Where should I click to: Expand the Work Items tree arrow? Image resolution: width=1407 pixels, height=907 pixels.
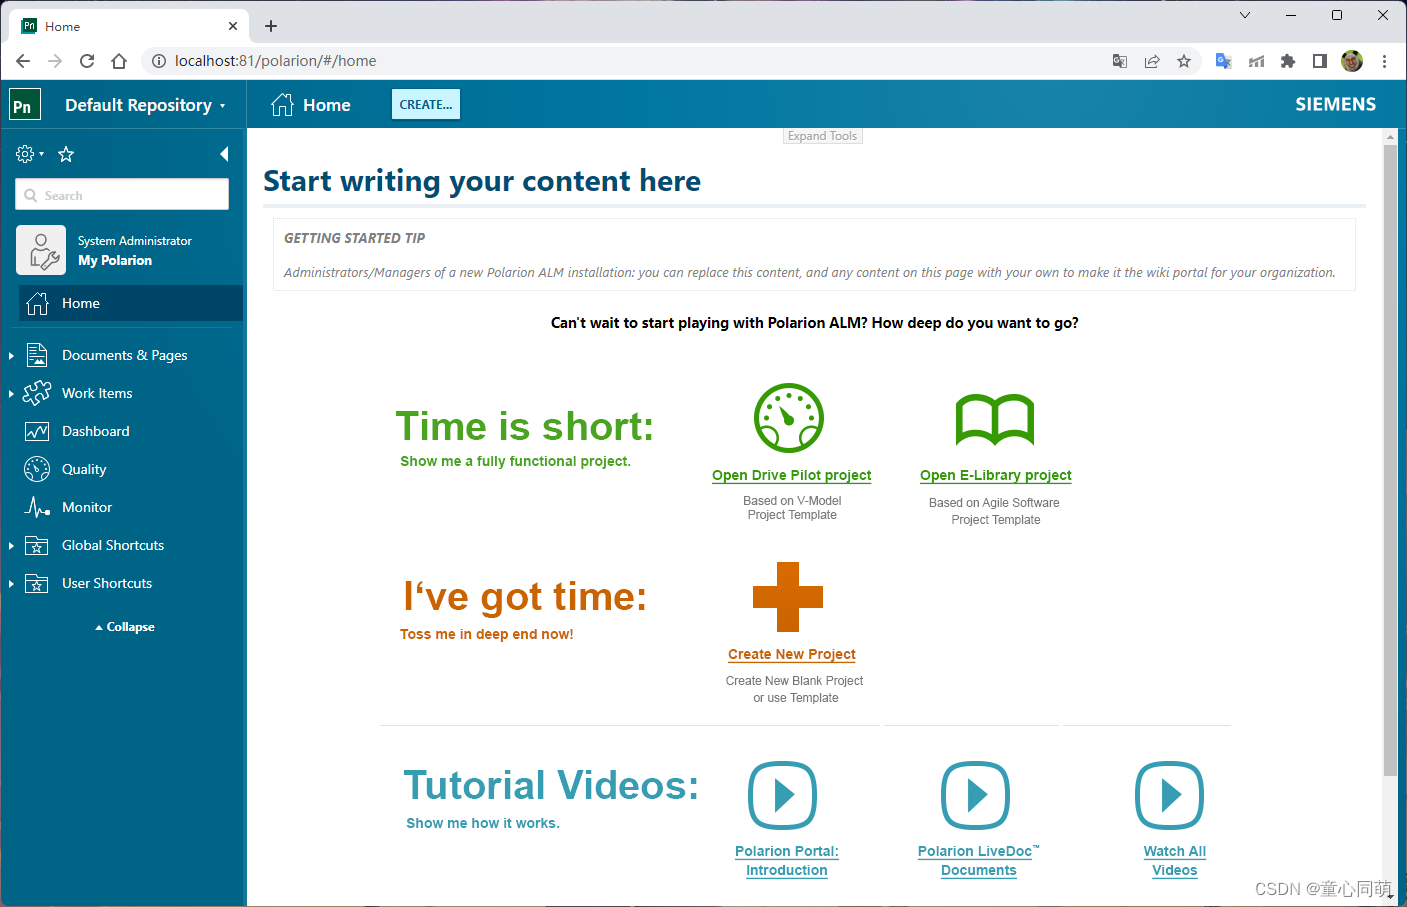(11, 394)
